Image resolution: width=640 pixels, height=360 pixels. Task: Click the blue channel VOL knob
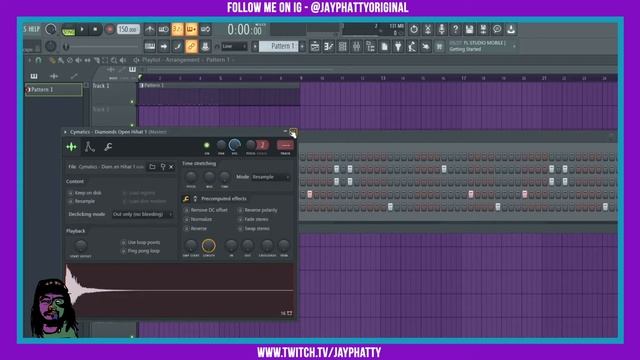pos(235,144)
